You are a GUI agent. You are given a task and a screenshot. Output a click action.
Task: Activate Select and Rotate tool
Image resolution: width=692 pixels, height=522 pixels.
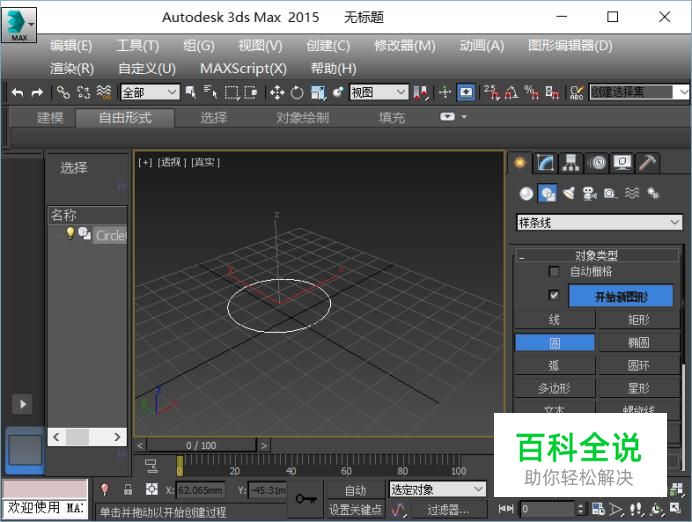point(297,93)
